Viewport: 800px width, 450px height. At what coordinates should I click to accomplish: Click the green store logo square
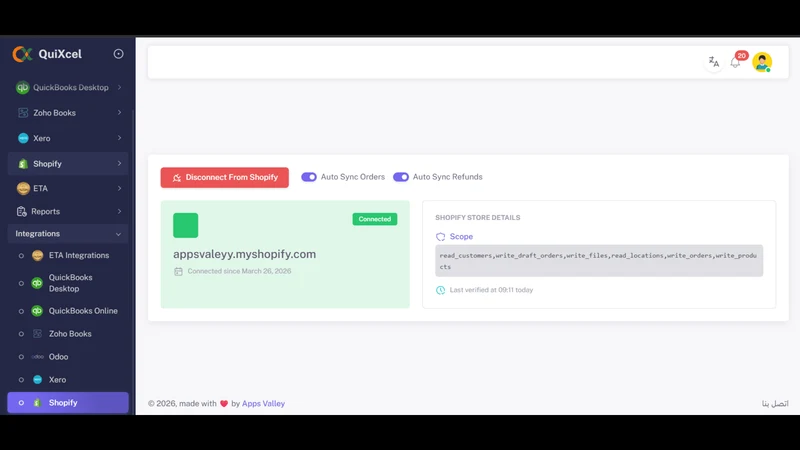point(186,225)
